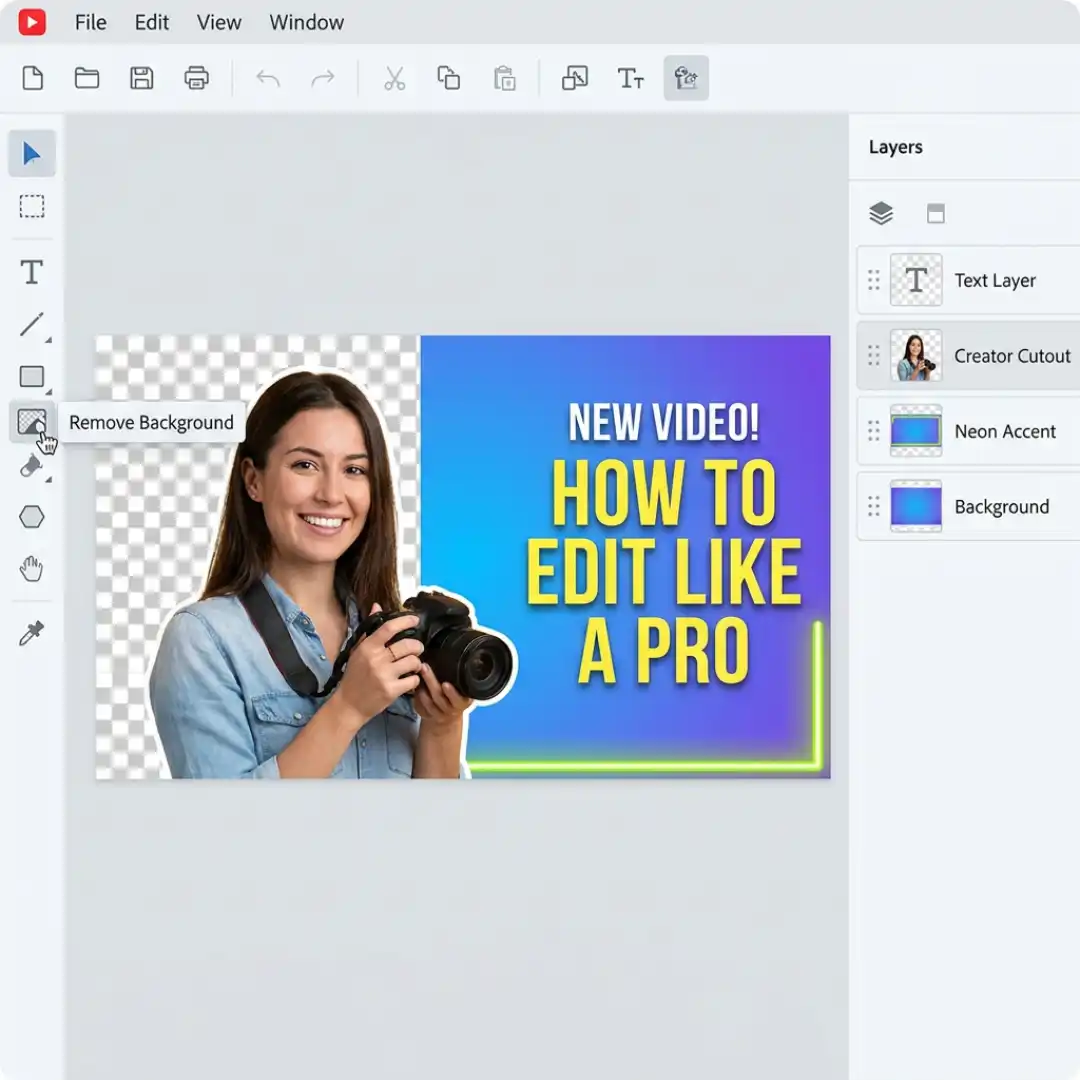Screen dimensions: 1080x1080
Task: Click the Text Layer drag handle
Action: pyautogui.click(x=873, y=280)
